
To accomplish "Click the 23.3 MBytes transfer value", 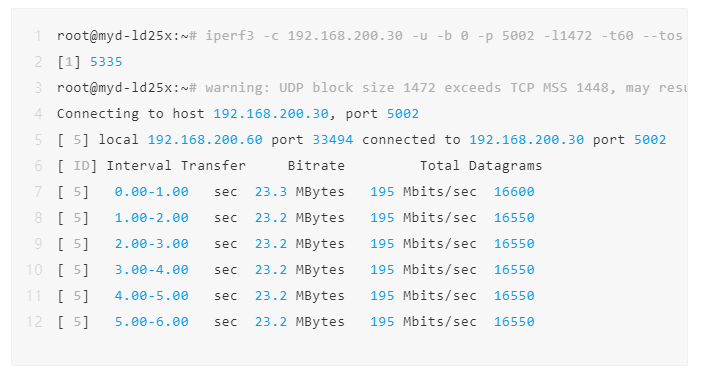I will tap(300, 191).
